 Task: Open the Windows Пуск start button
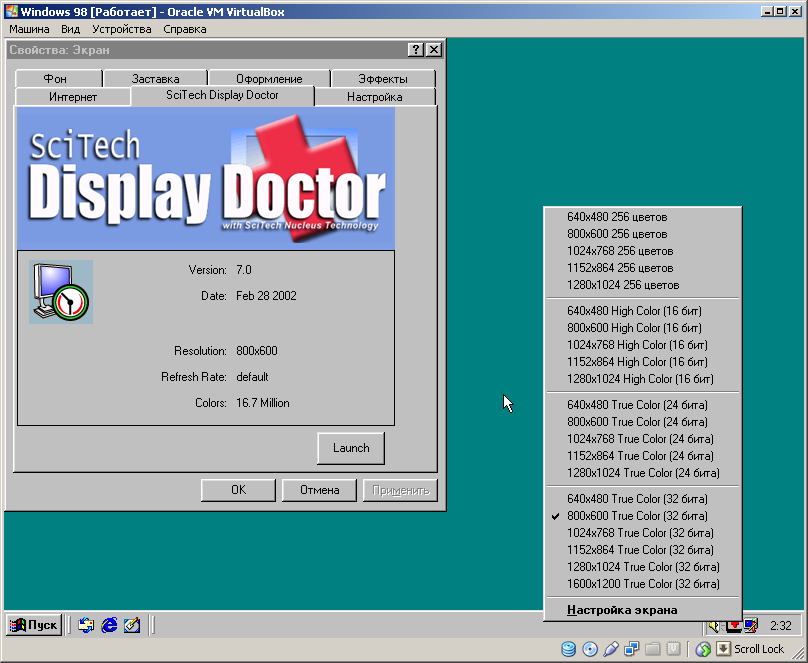pyautogui.click(x=34, y=625)
